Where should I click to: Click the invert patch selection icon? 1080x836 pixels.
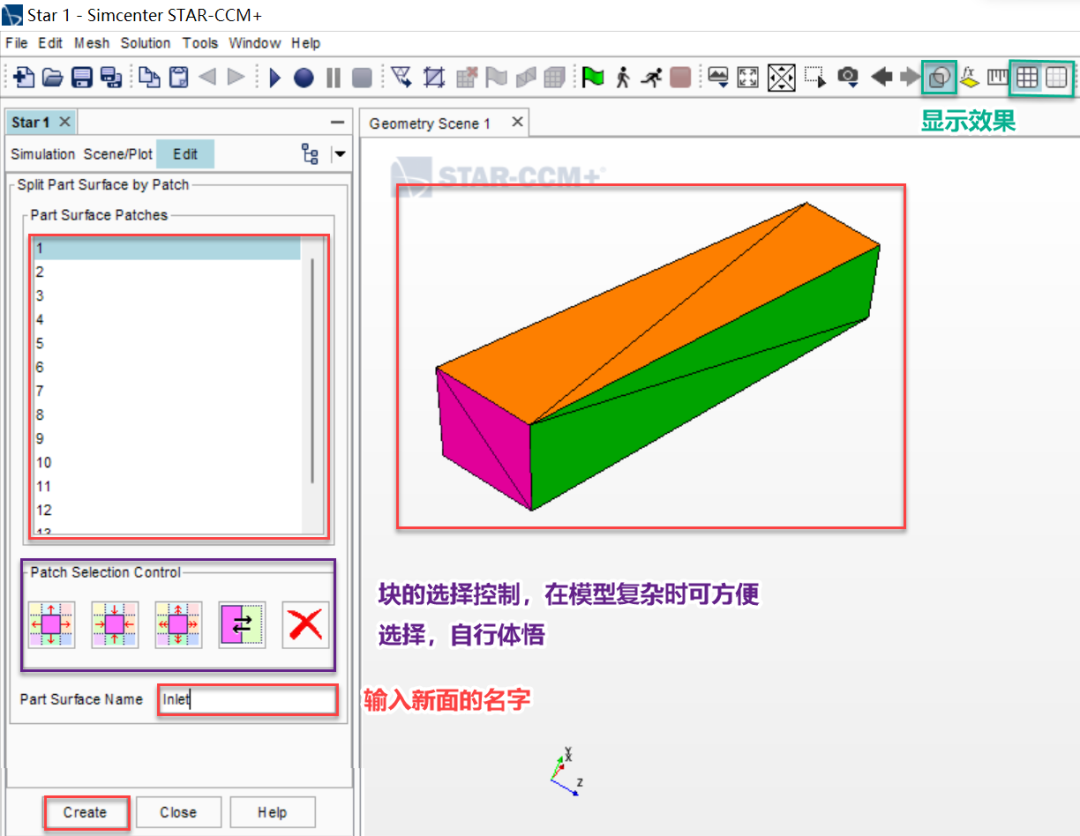(x=242, y=625)
